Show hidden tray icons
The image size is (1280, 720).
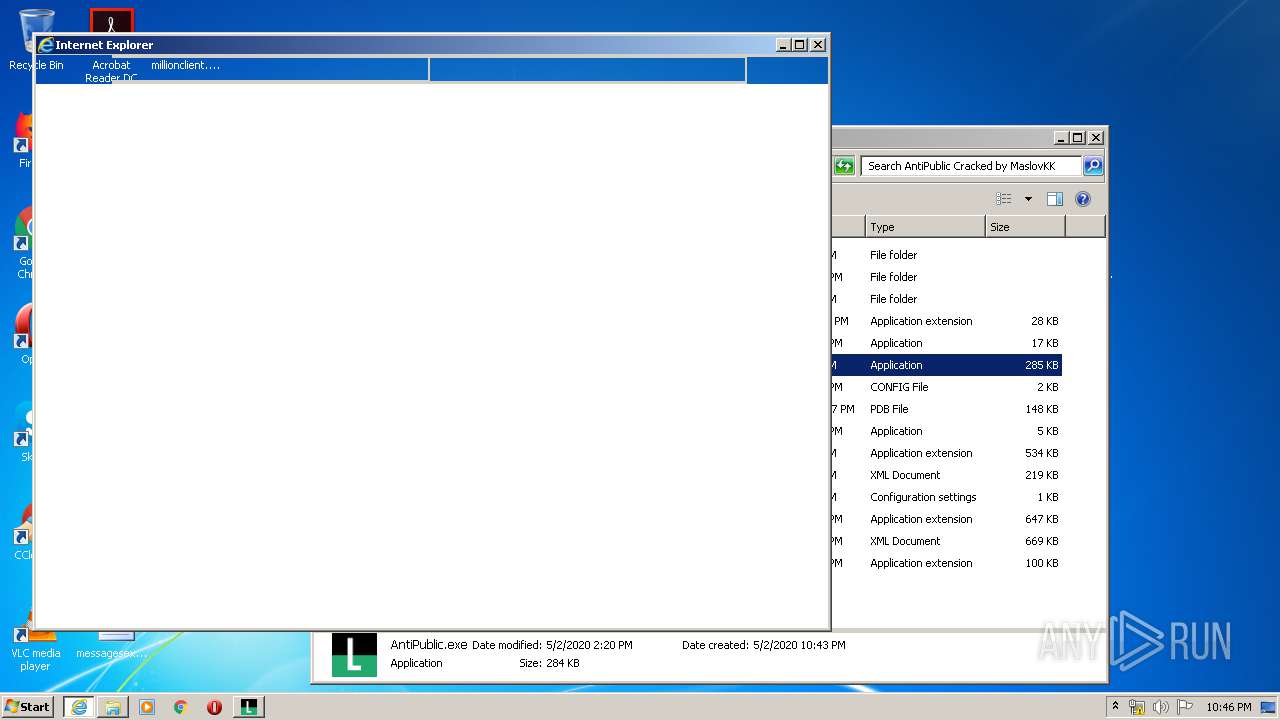pyautogui.click(x=1116, y=706)
